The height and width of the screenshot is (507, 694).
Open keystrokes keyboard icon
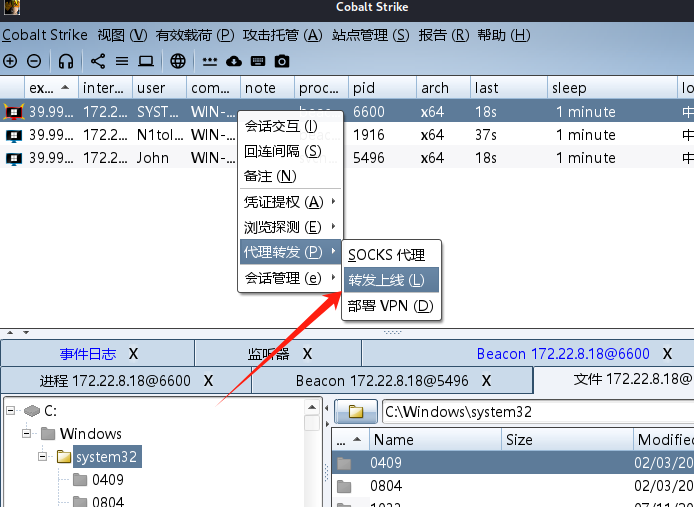click(258, 61)
